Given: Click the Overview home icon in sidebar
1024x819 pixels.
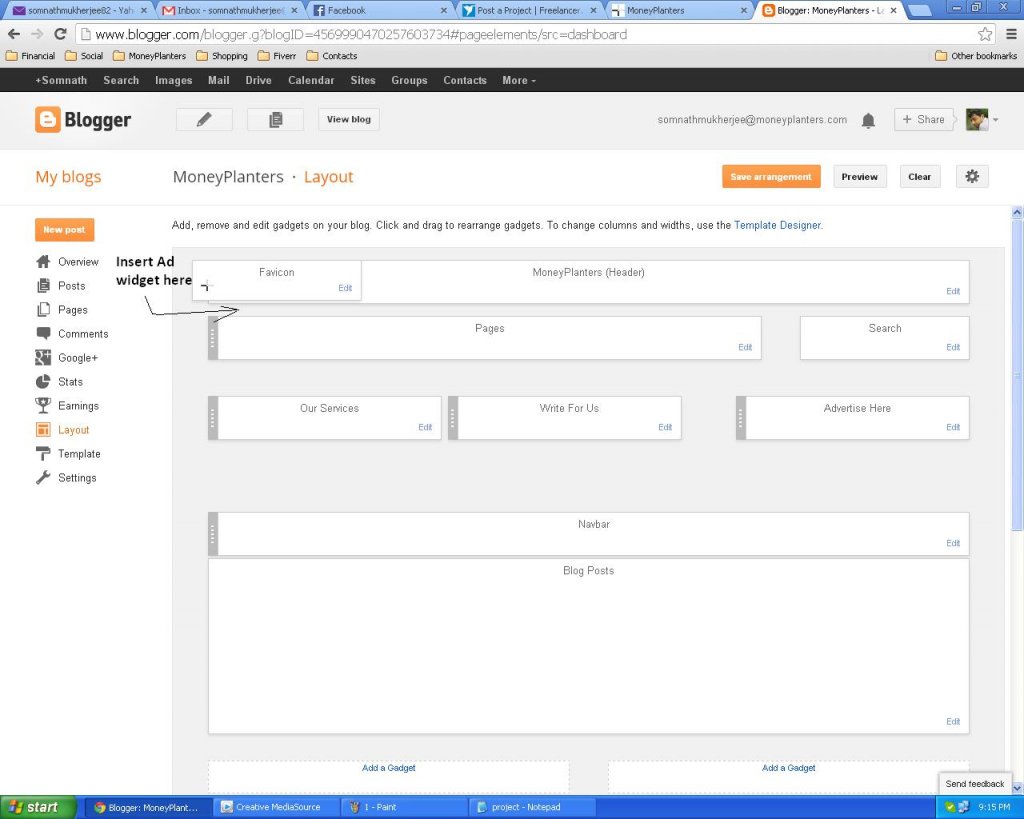Looking at the screenshot, I should [x=43, y=262].
